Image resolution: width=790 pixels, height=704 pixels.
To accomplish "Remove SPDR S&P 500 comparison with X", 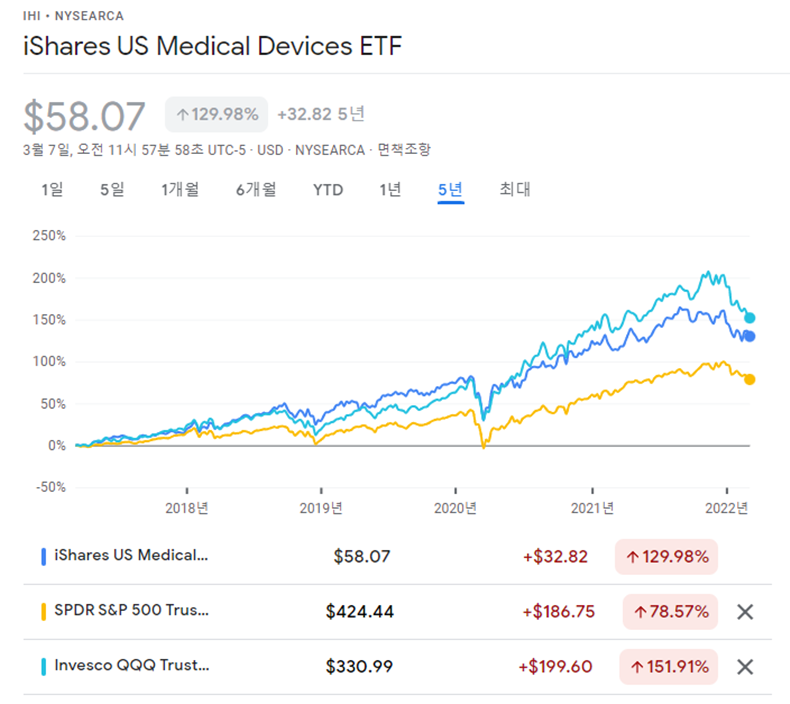I will (x=745, y=612).
